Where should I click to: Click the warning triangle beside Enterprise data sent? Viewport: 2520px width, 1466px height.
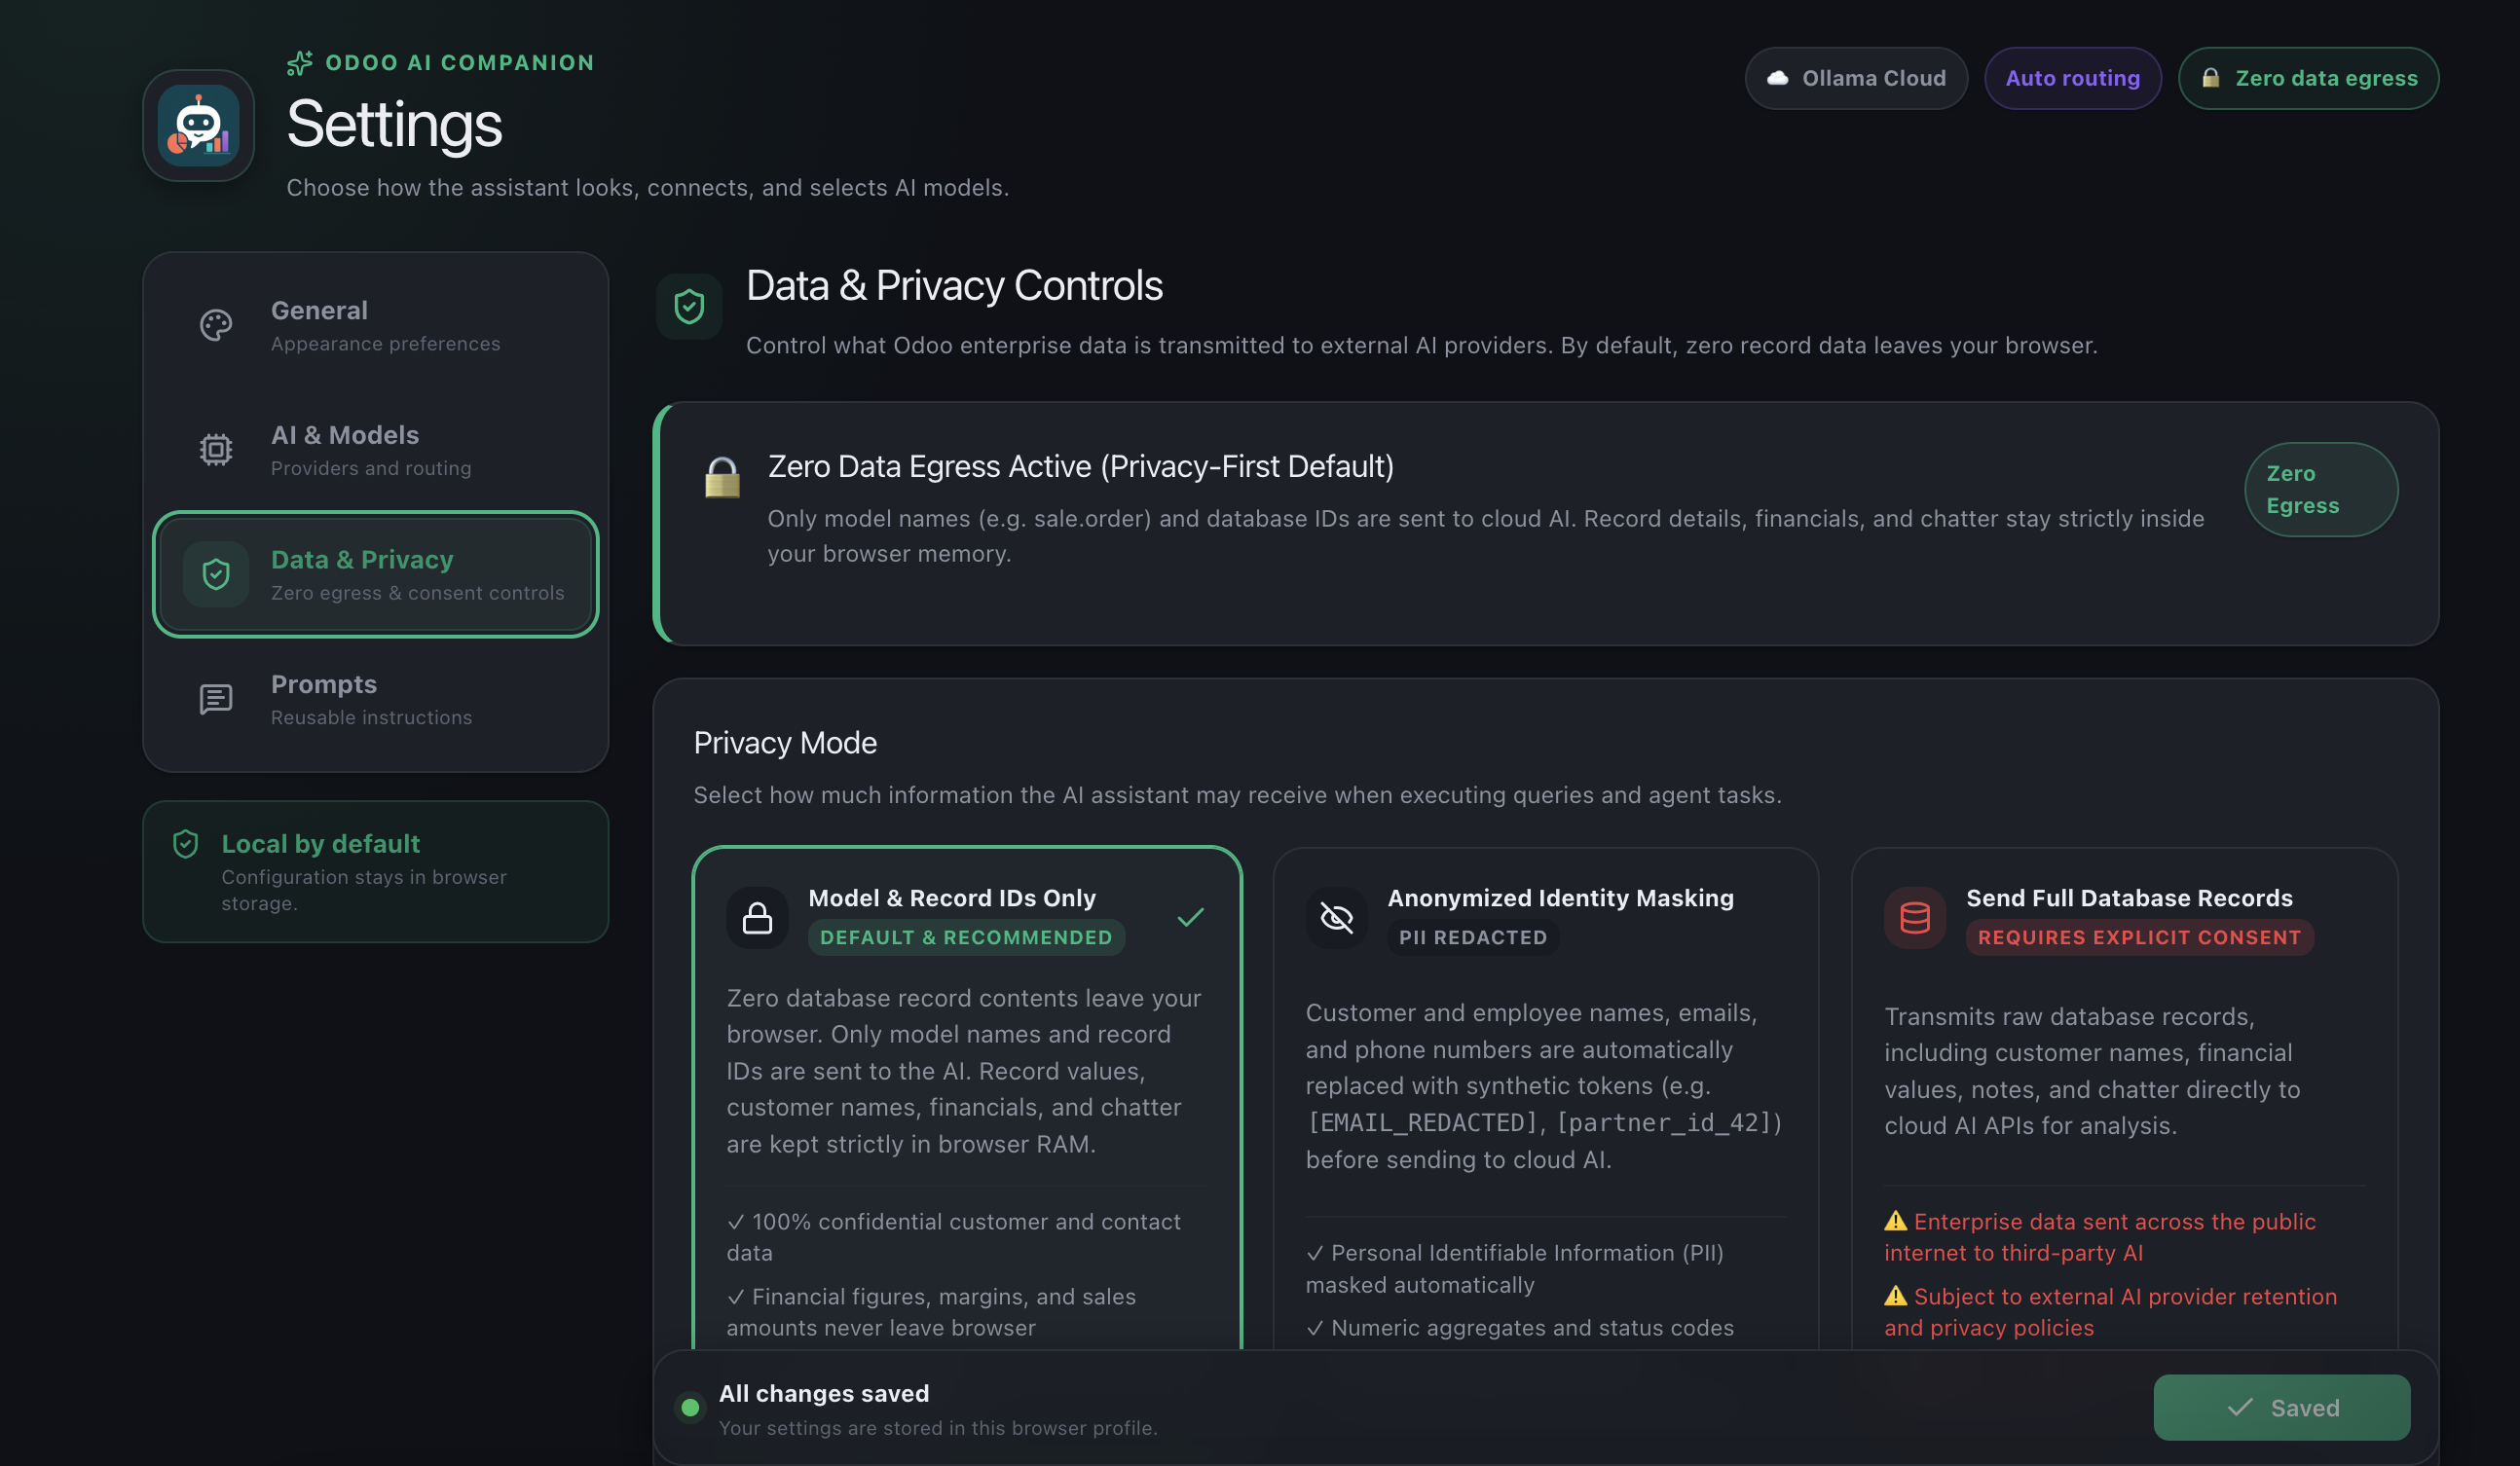1895,1221
